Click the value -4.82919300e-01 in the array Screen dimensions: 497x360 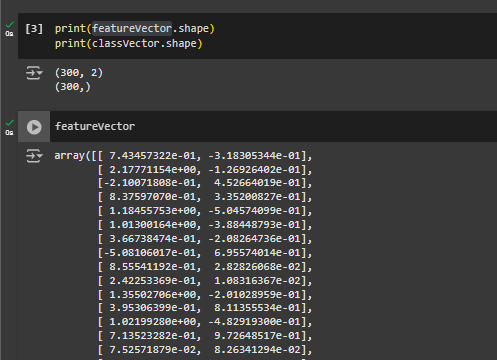(254, 322)
